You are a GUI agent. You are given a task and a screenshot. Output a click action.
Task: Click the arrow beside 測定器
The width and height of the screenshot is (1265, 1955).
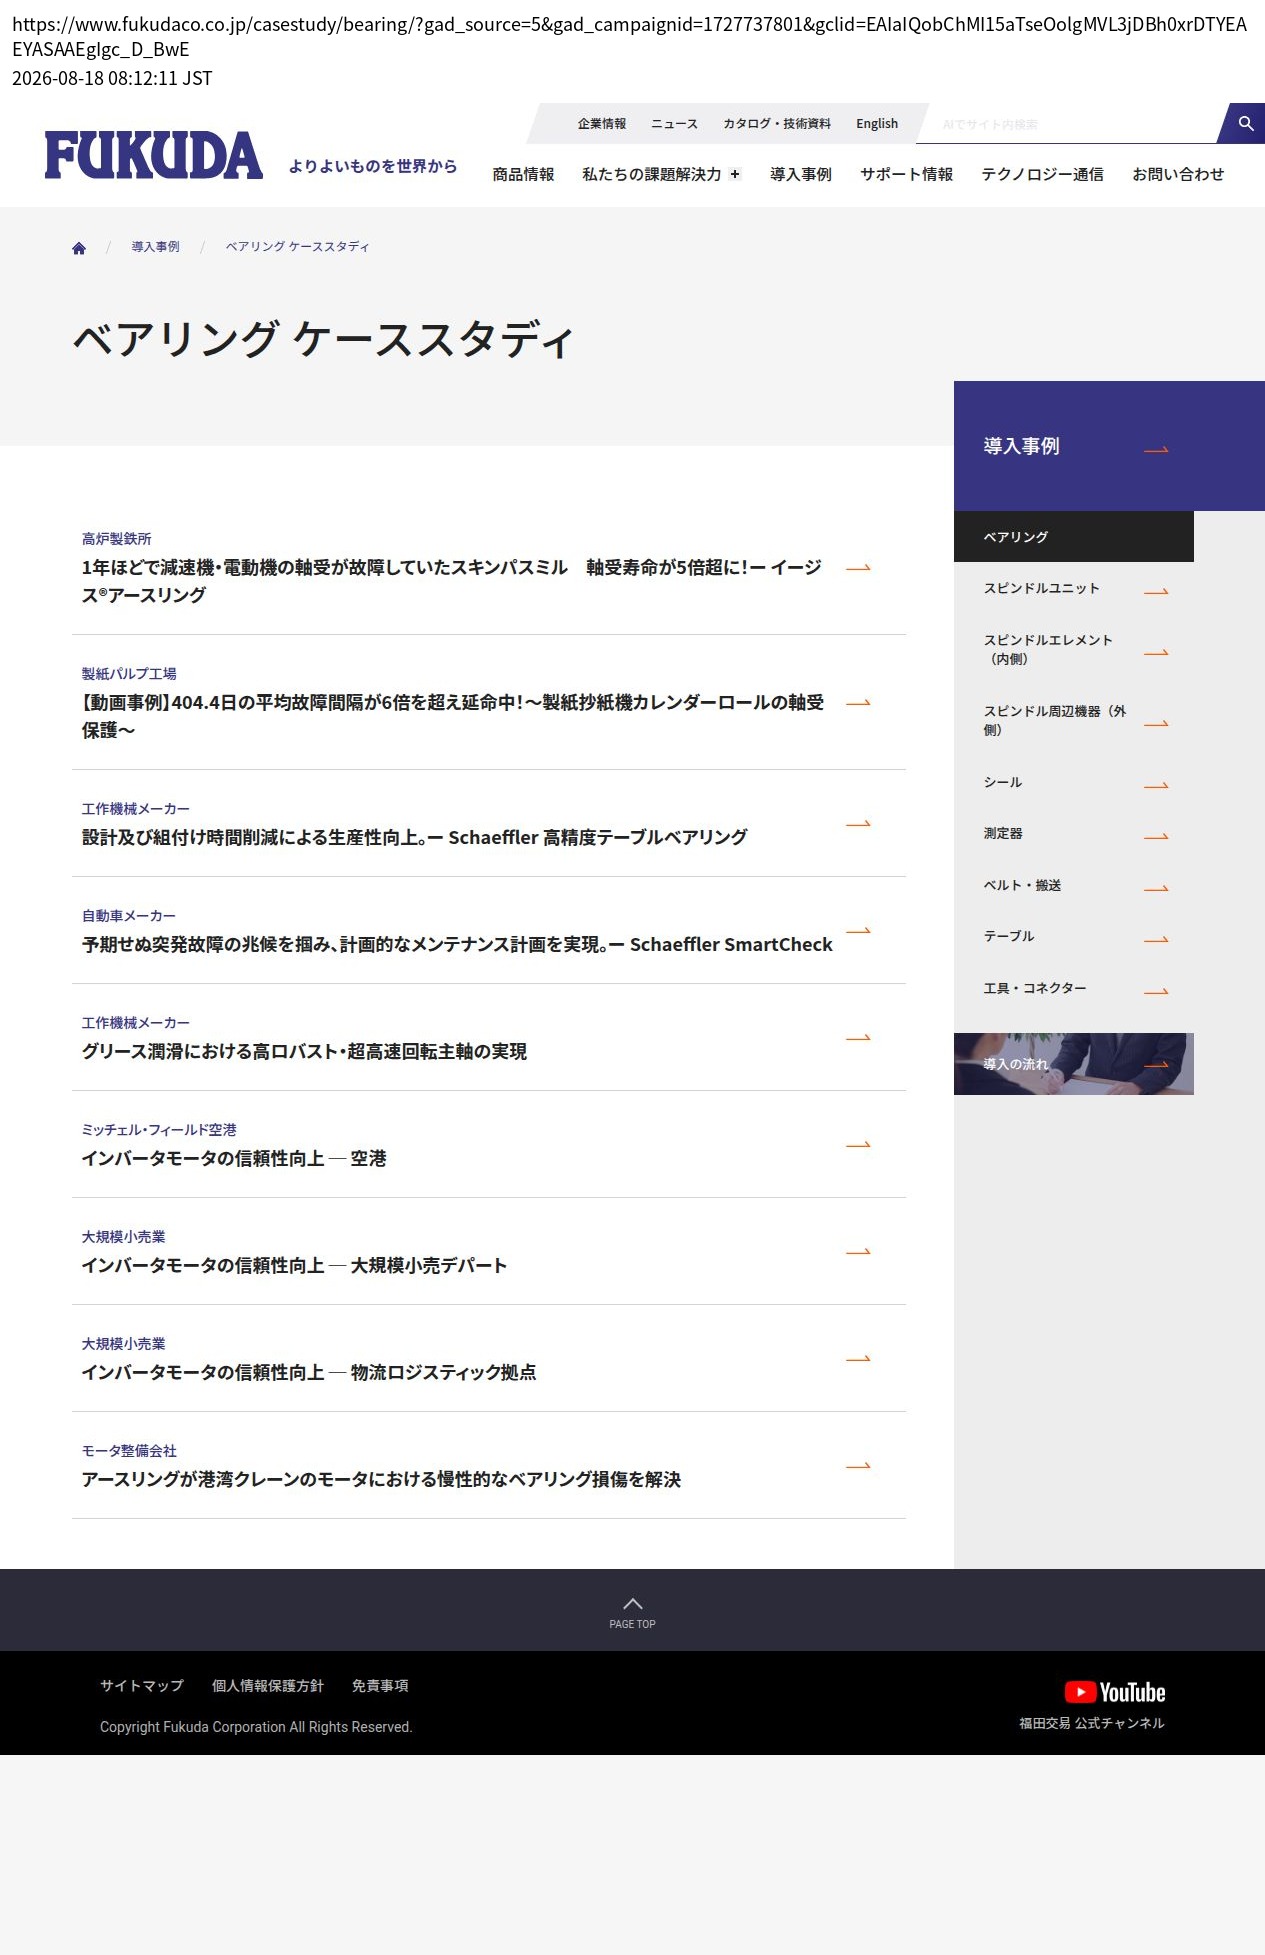pos(1156,836)
